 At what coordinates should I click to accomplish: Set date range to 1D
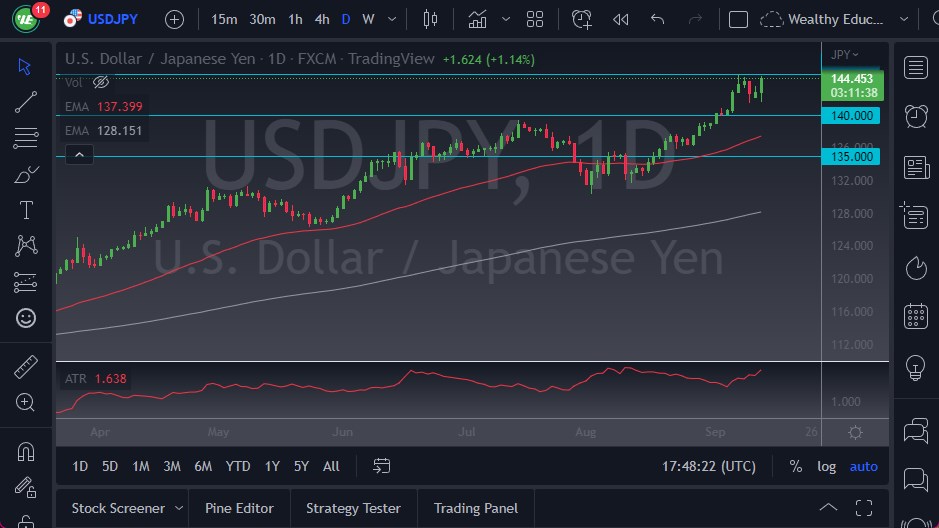coord(80,466)
